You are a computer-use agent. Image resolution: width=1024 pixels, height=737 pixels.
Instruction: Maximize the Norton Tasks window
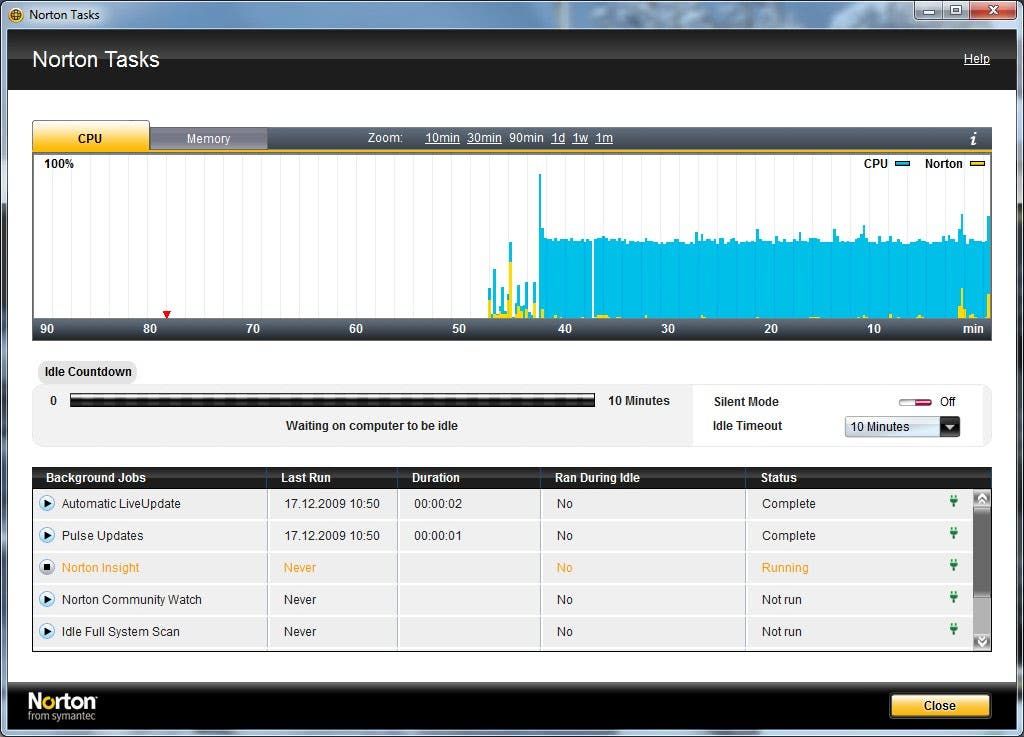[x=956, y=10]
